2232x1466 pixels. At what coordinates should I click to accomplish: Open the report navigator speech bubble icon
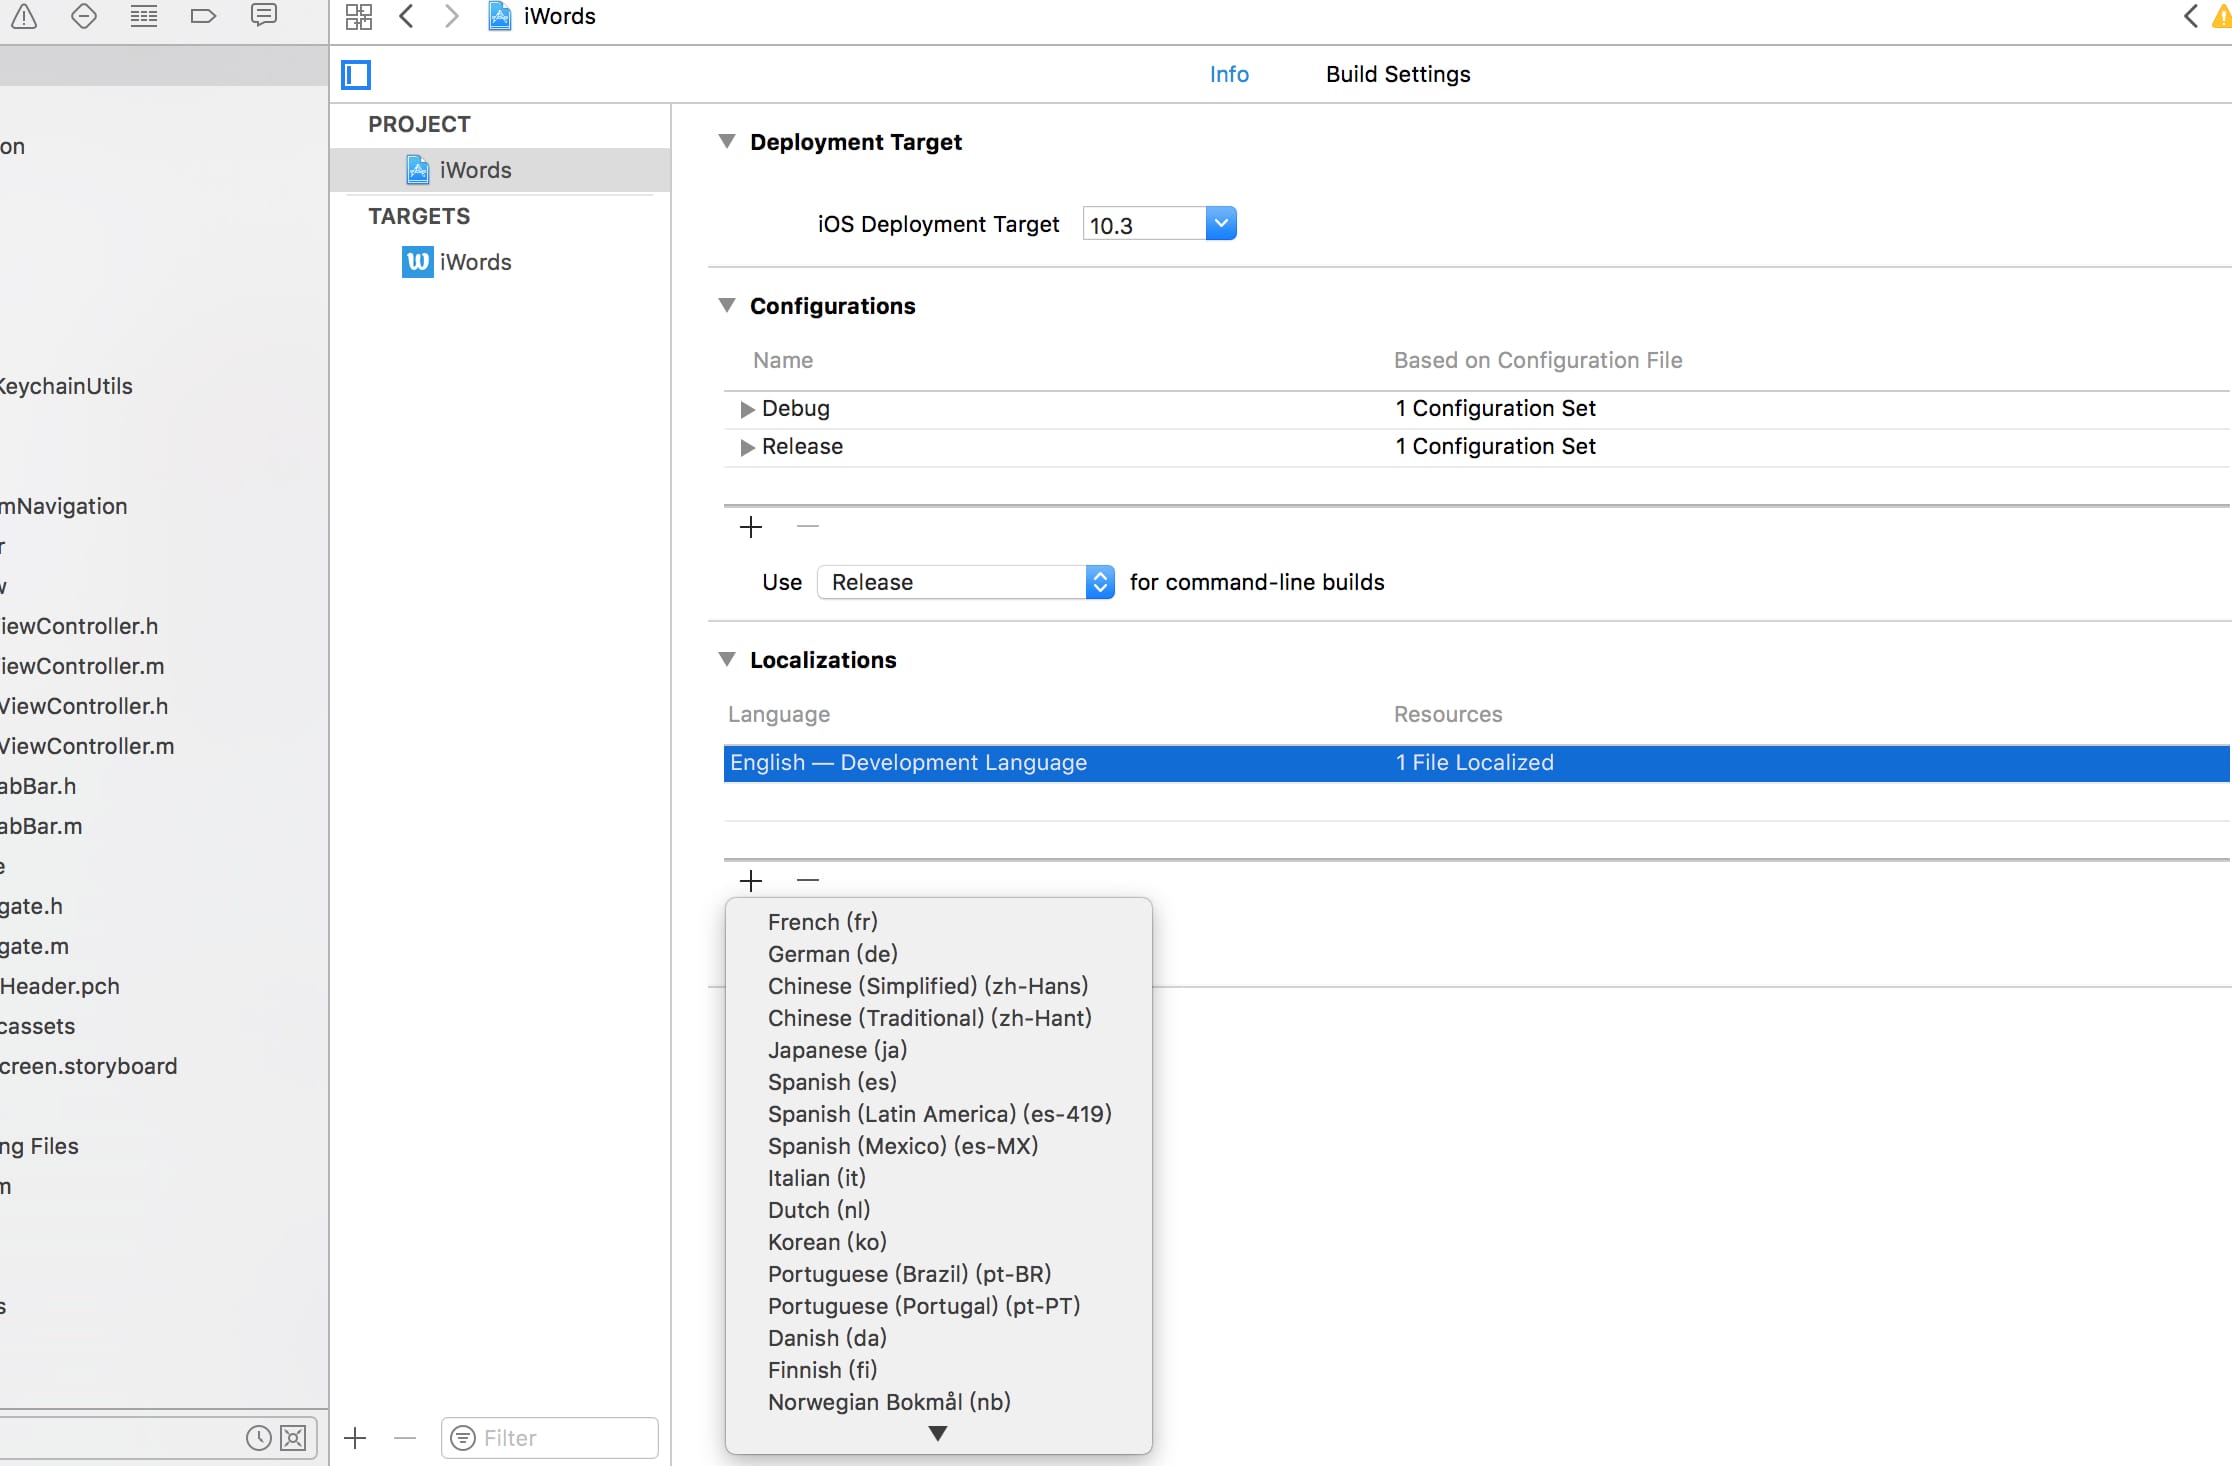(x=264, y=16)
